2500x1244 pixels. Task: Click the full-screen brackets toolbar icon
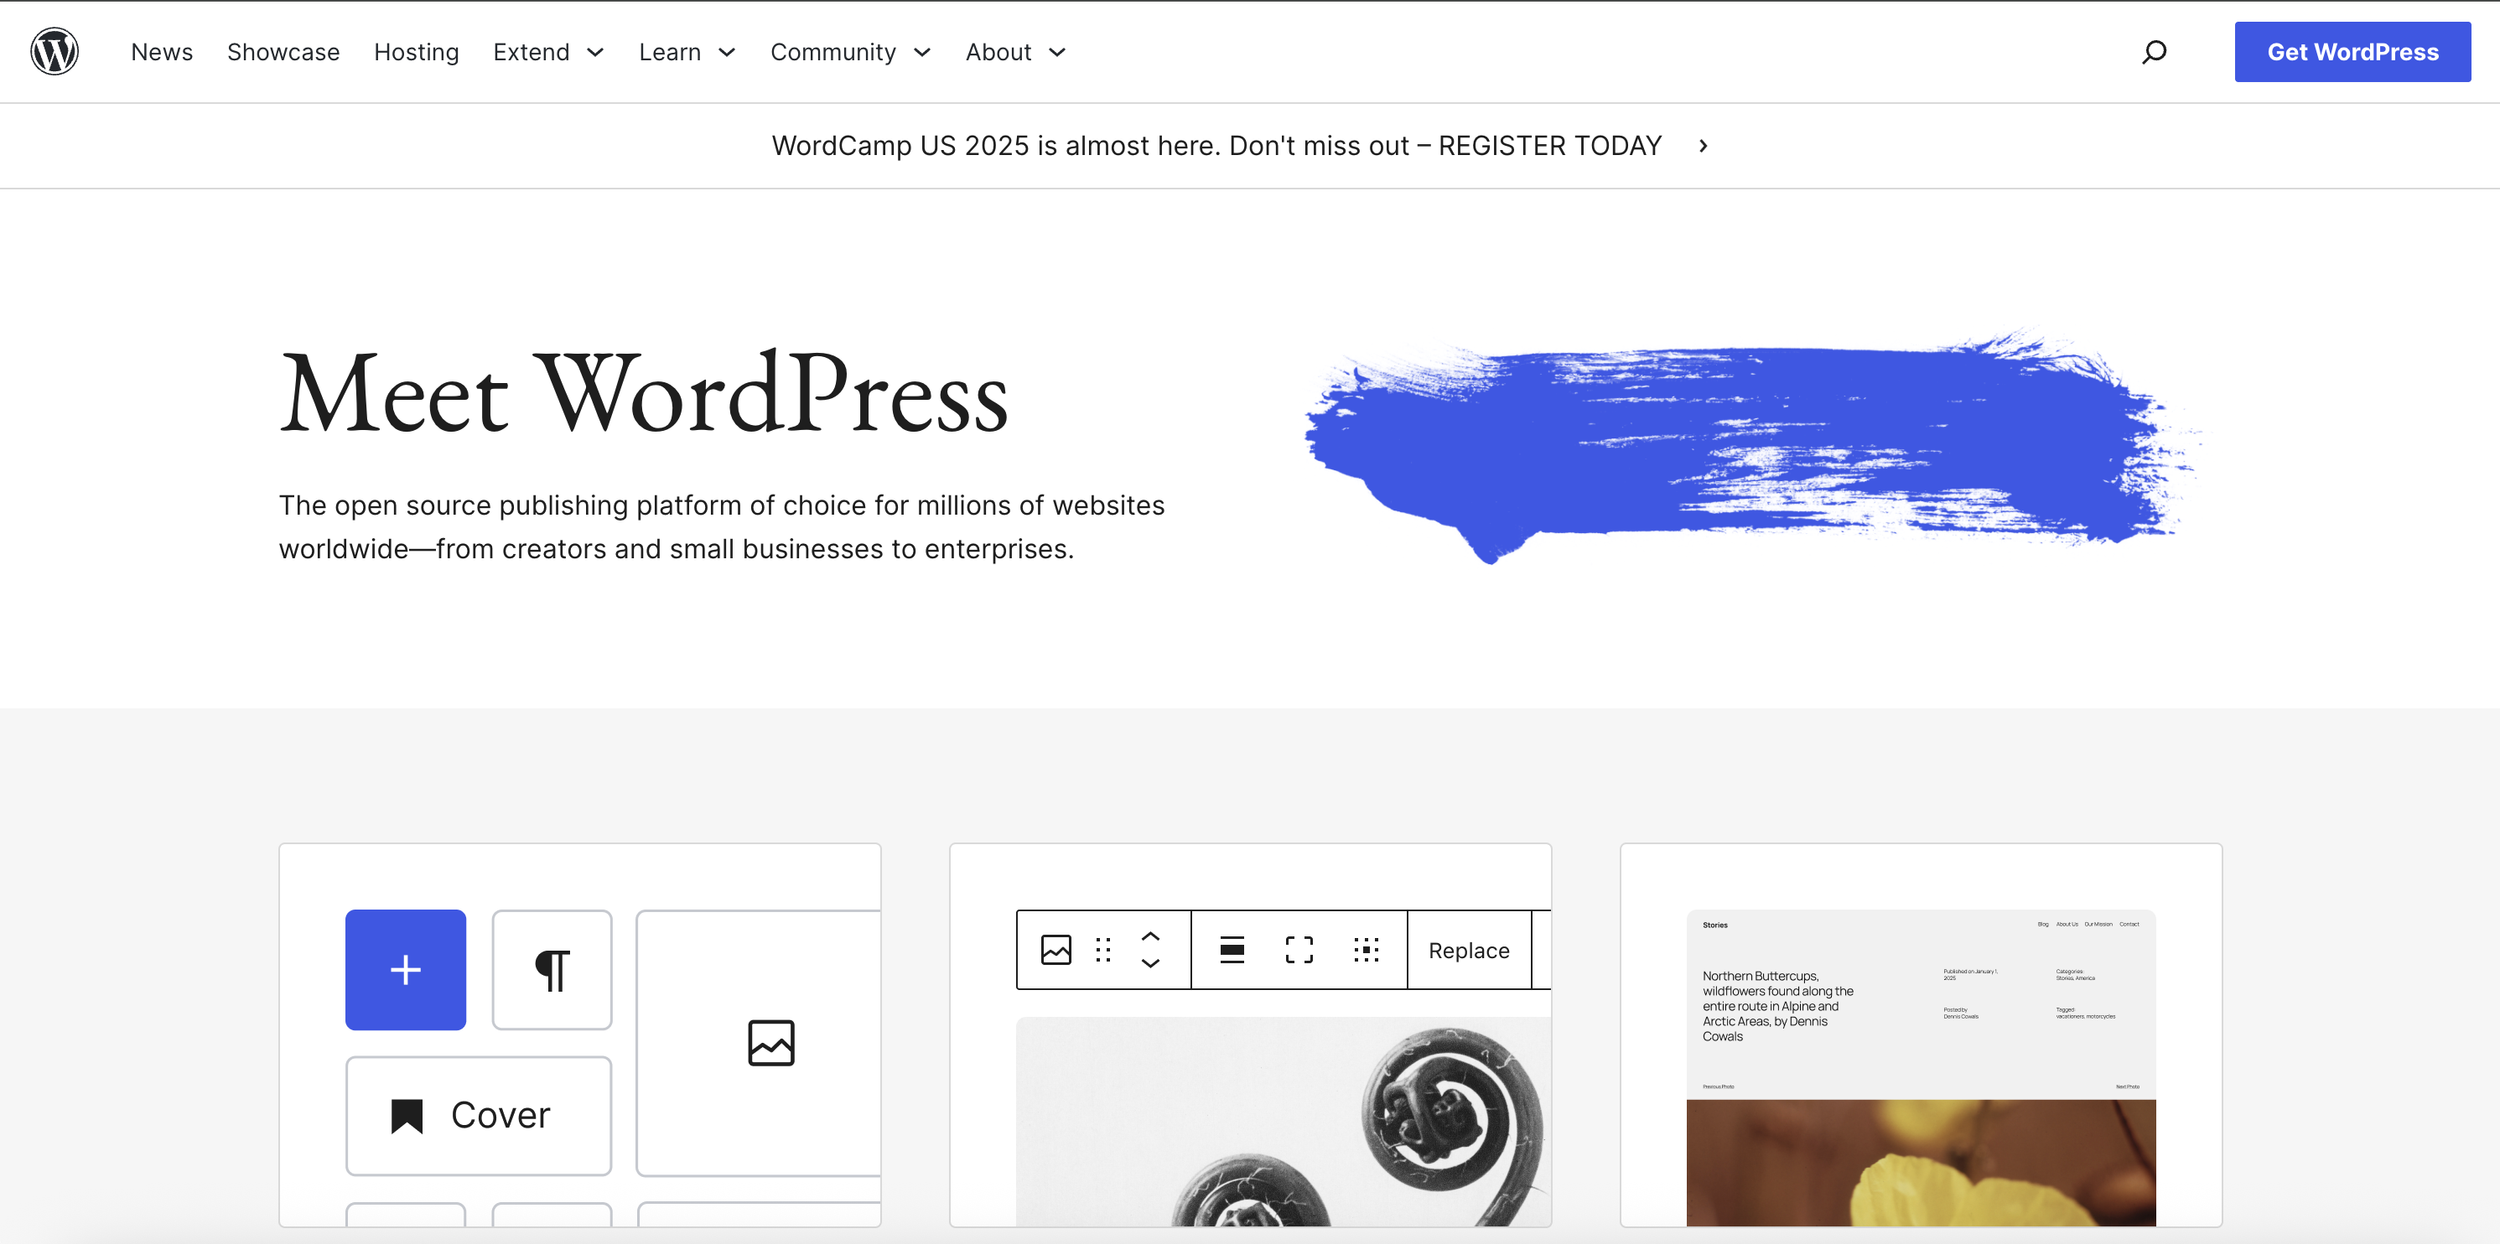(x=1299, y=950)
